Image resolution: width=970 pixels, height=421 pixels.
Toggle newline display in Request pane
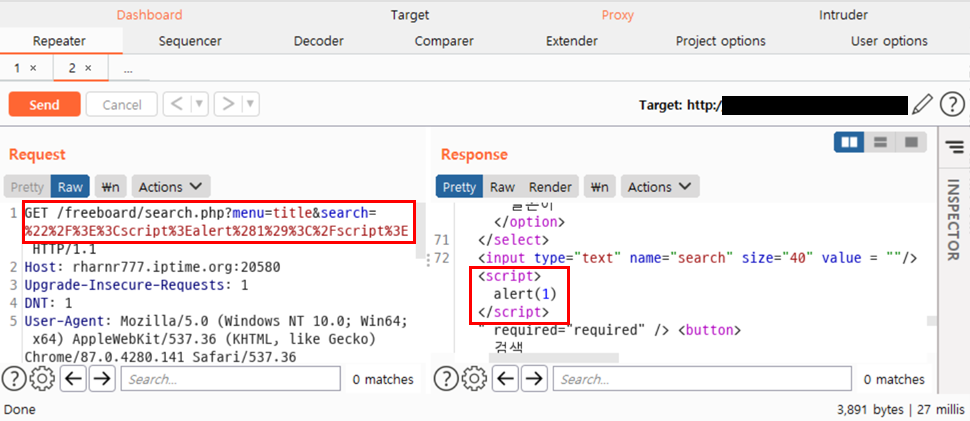pos(110,187)
